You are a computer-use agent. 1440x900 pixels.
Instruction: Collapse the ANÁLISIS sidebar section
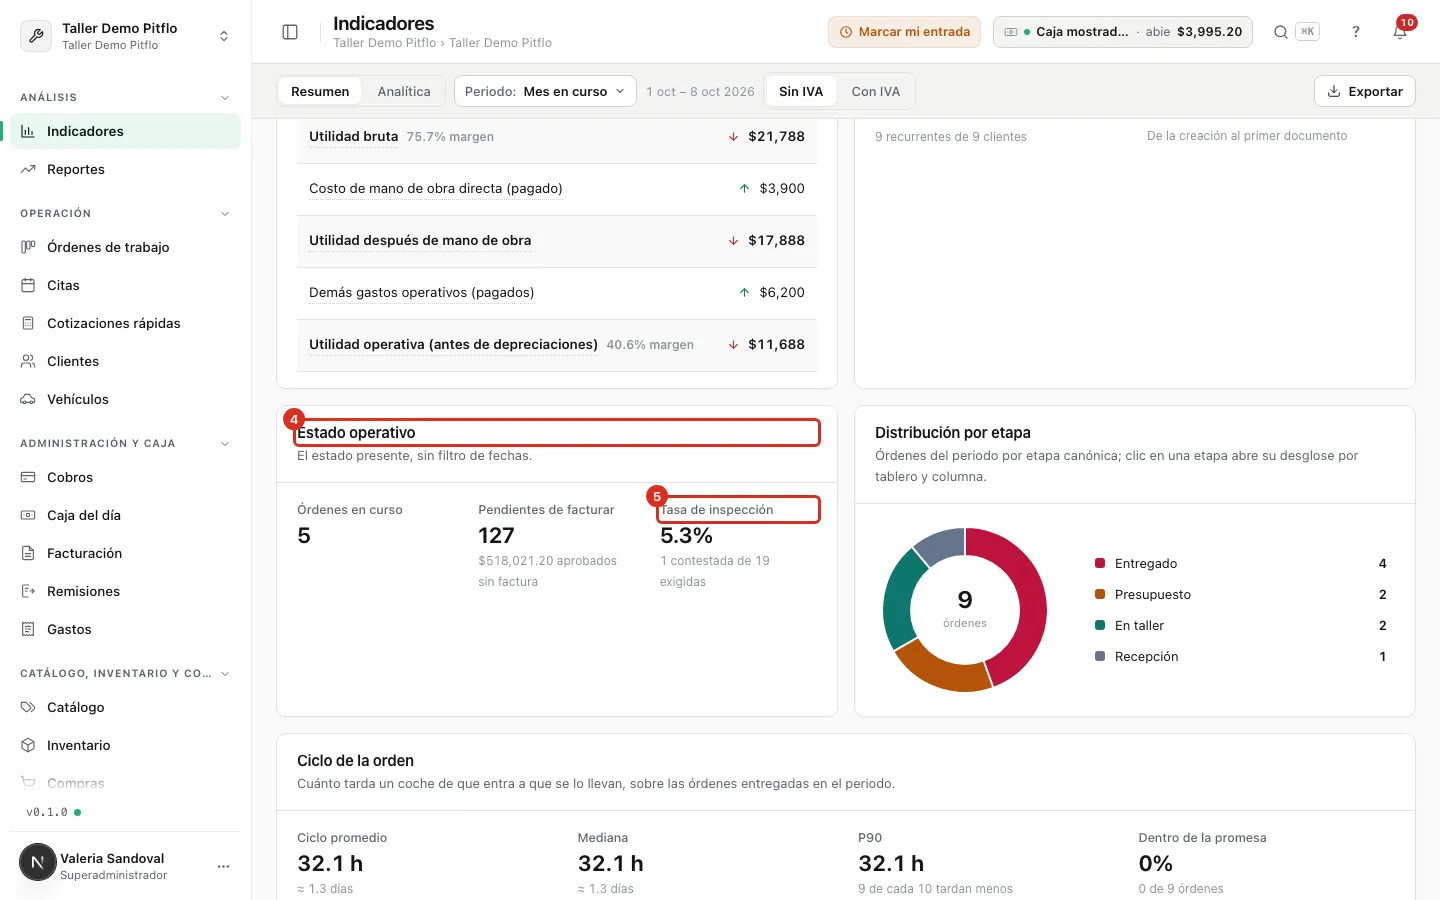(225, 97)
